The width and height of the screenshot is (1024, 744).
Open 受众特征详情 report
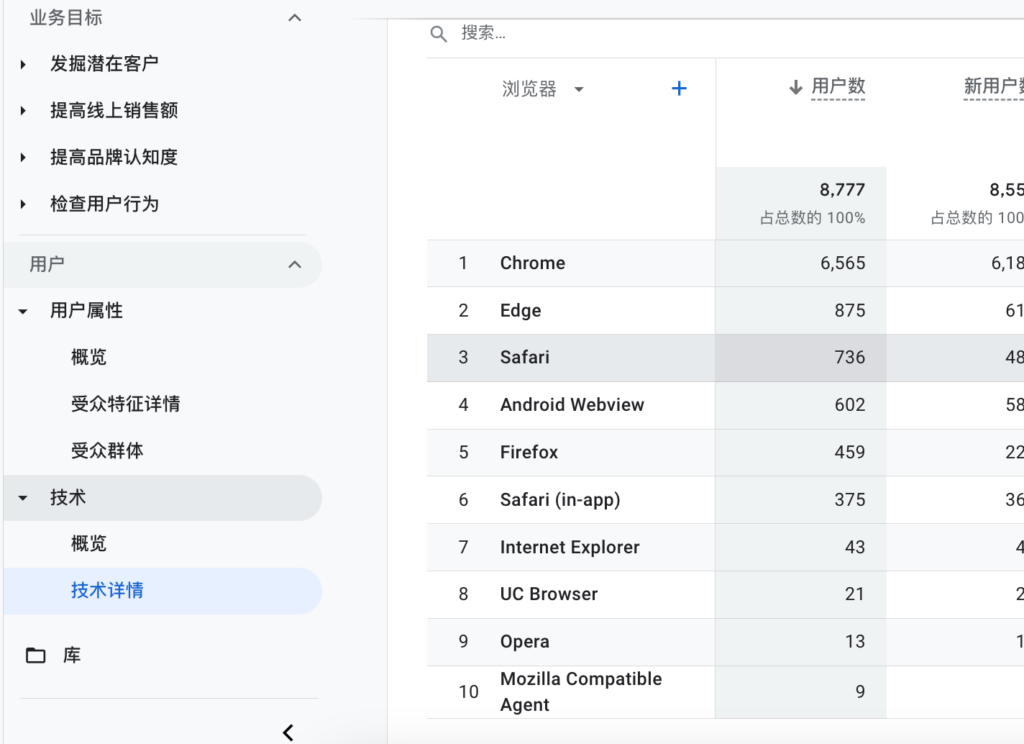coord(125,404)
